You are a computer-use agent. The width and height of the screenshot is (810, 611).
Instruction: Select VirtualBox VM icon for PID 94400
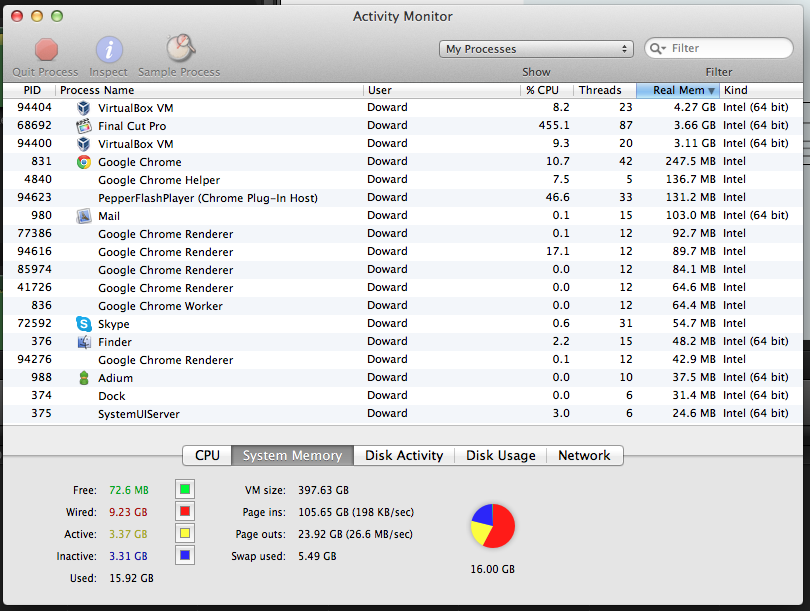[83, 144]
